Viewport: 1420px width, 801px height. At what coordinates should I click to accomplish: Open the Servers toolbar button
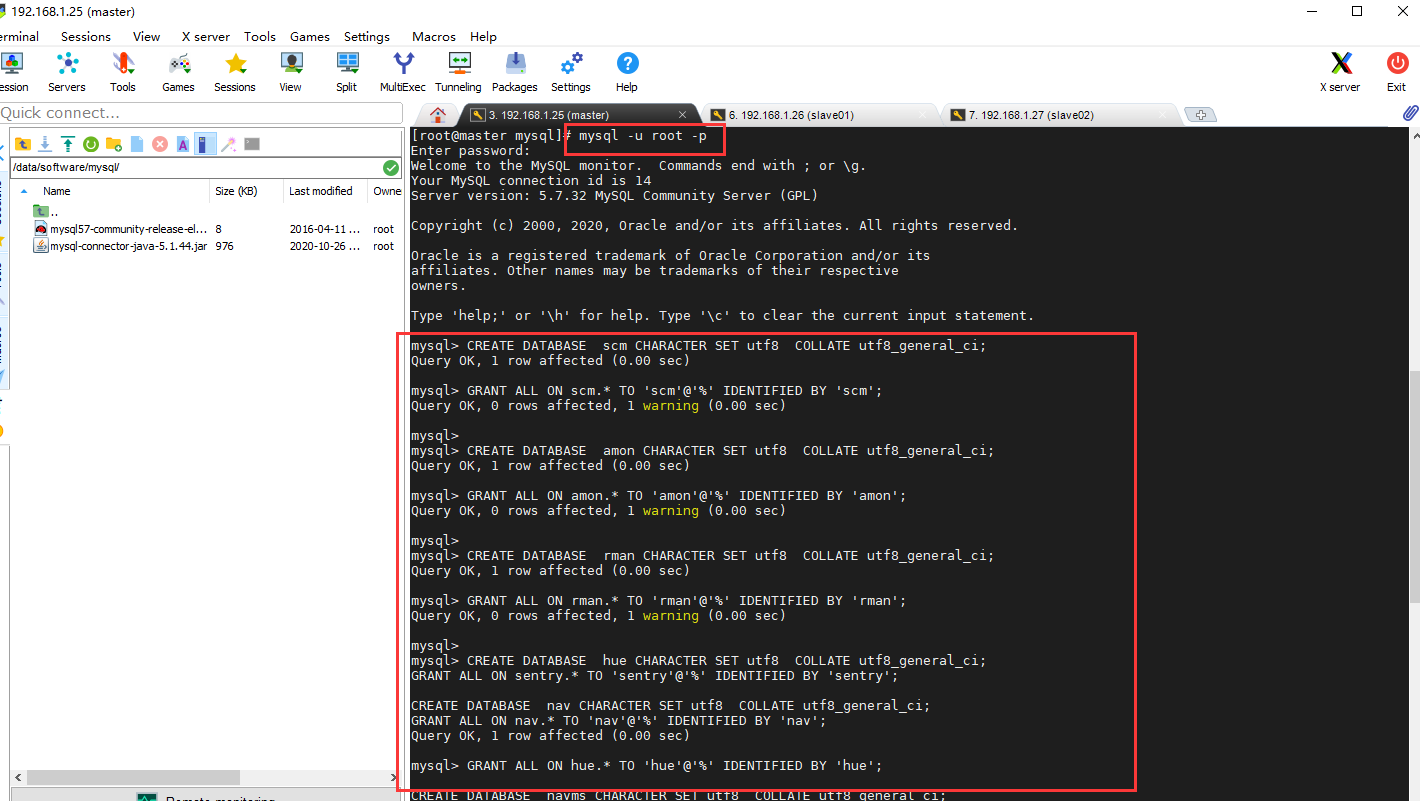click(x=67, y=73)
